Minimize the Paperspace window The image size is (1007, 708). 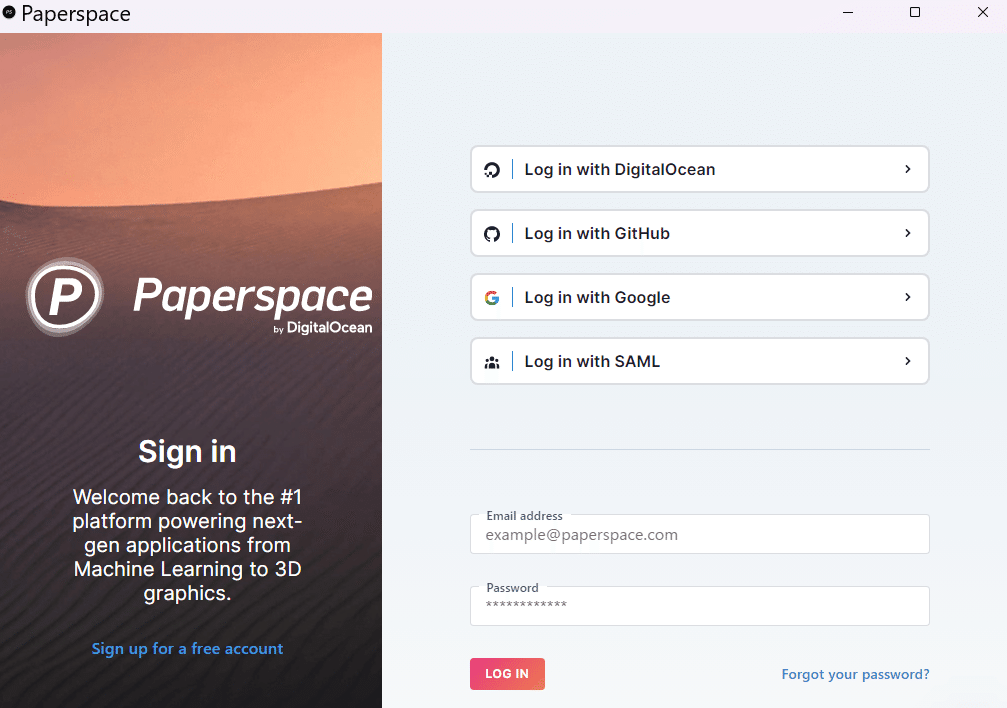coord(848,12)
